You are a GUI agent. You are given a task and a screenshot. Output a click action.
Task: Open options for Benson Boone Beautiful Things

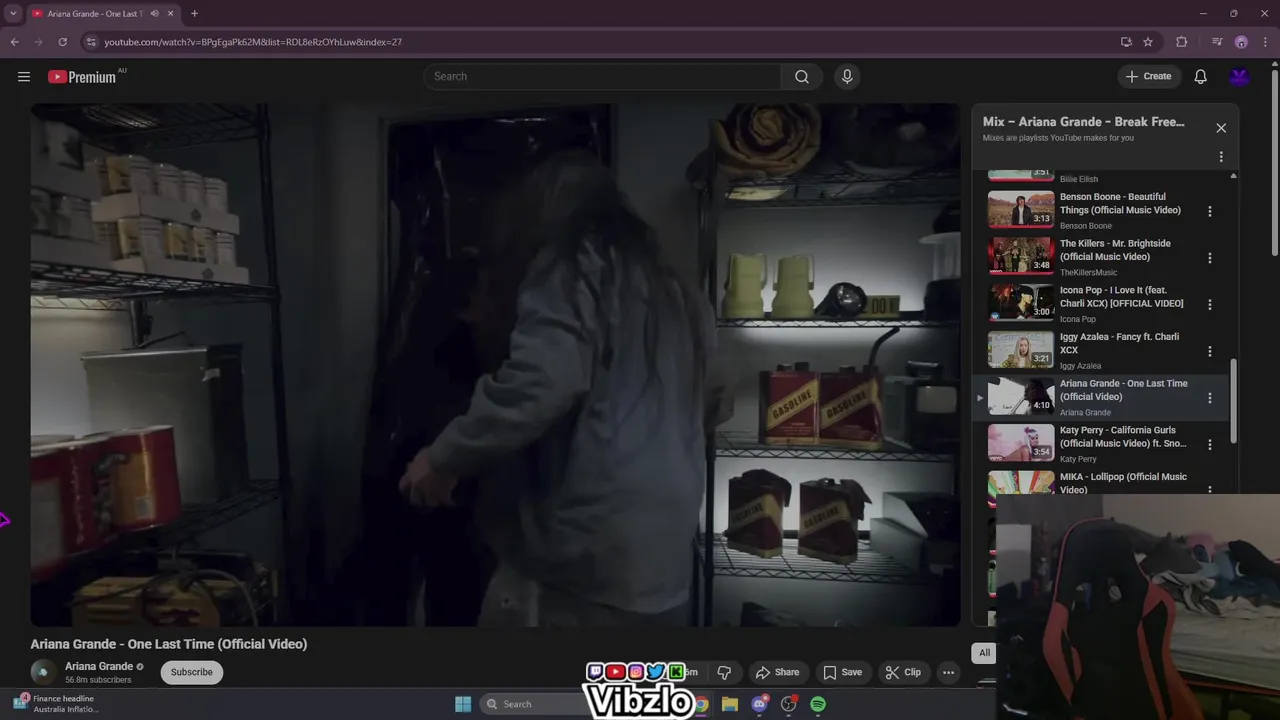[1210, 211]
